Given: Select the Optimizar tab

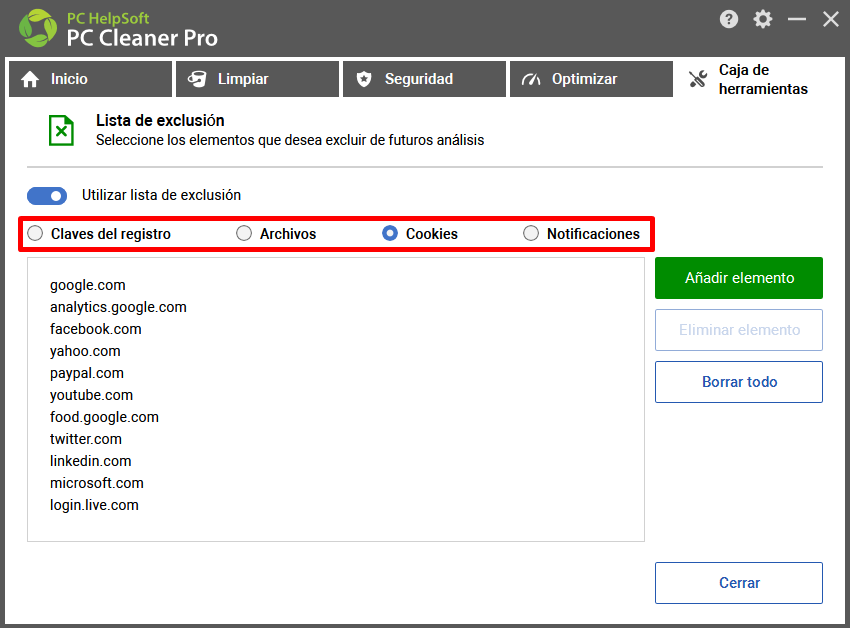Looking at the screenshot, I should pyautogui.click(x=591, y=79).
